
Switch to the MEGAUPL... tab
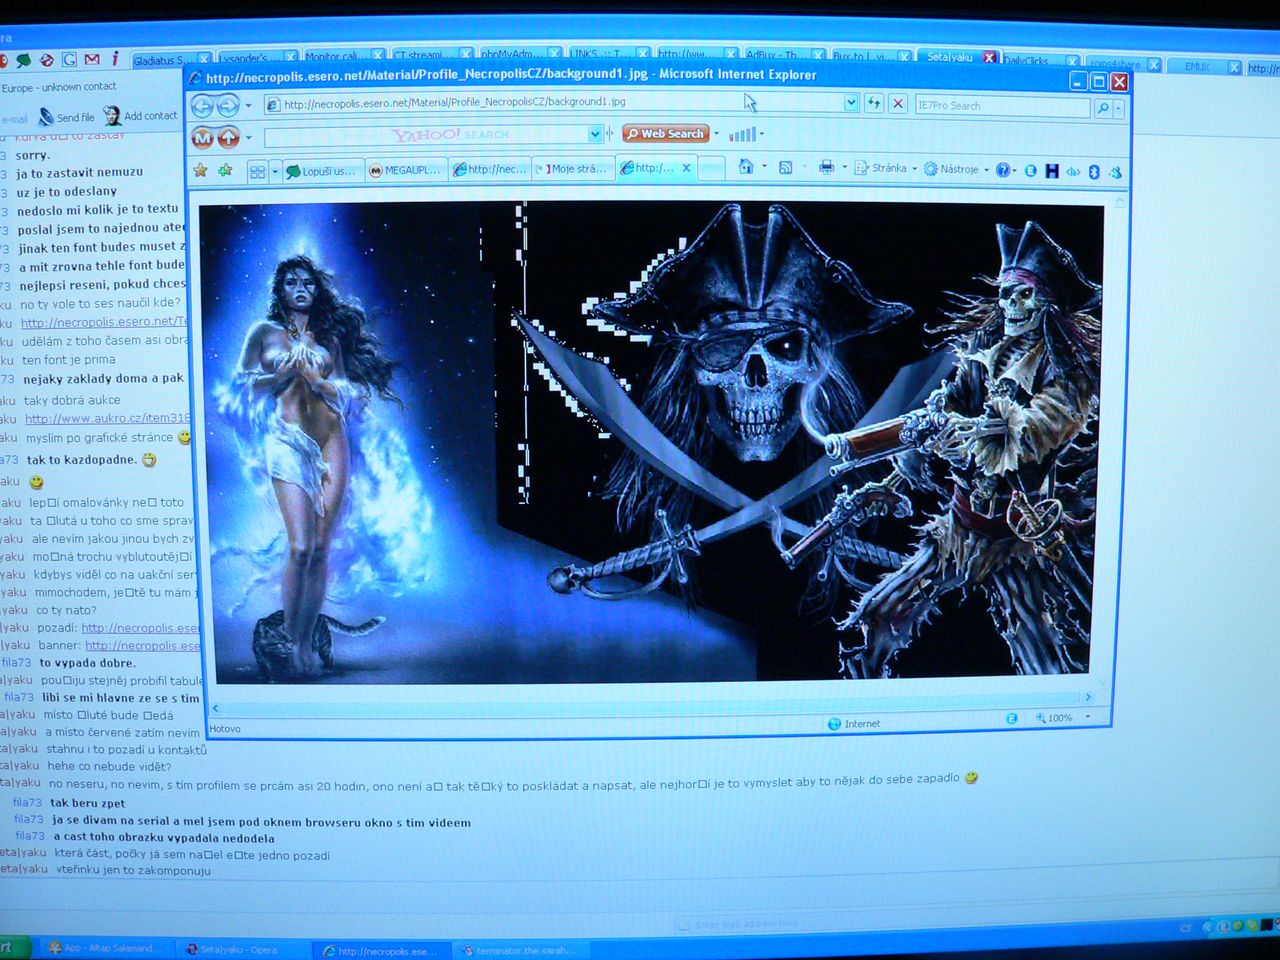[x=406, y=170]
